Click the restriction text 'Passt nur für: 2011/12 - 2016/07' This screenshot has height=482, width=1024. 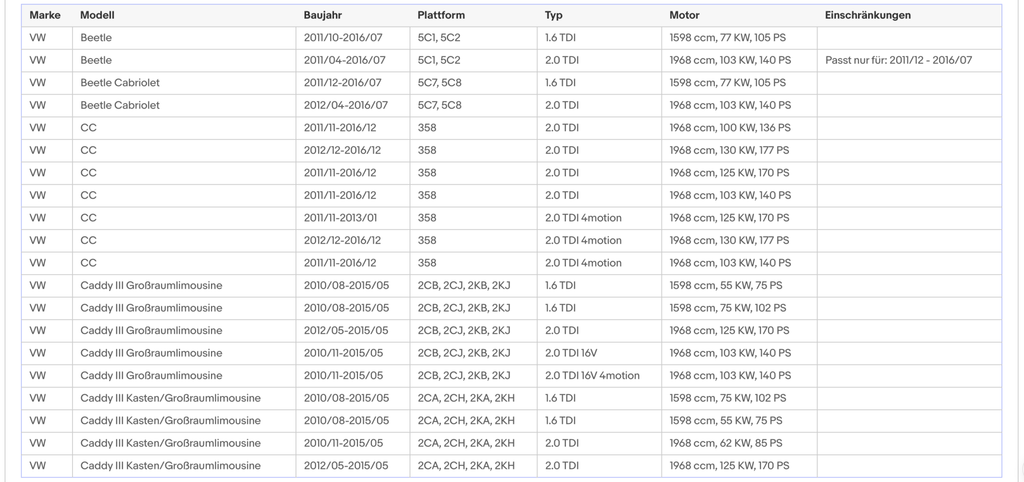pos(899,60)
